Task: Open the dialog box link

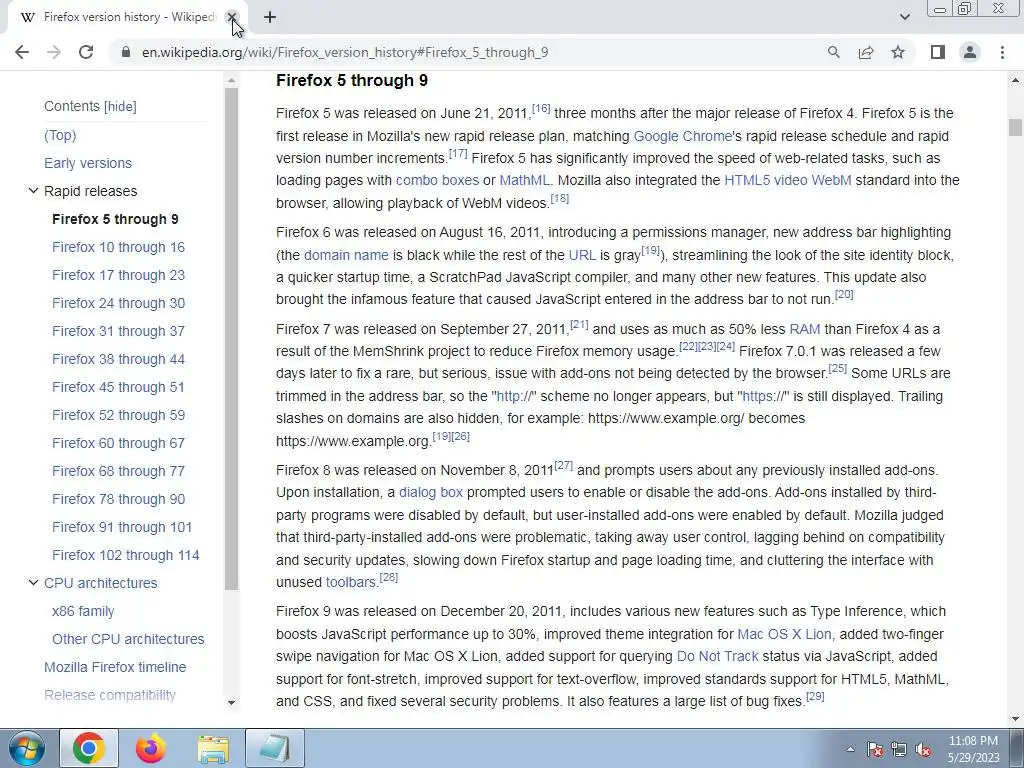Action: 431,492
